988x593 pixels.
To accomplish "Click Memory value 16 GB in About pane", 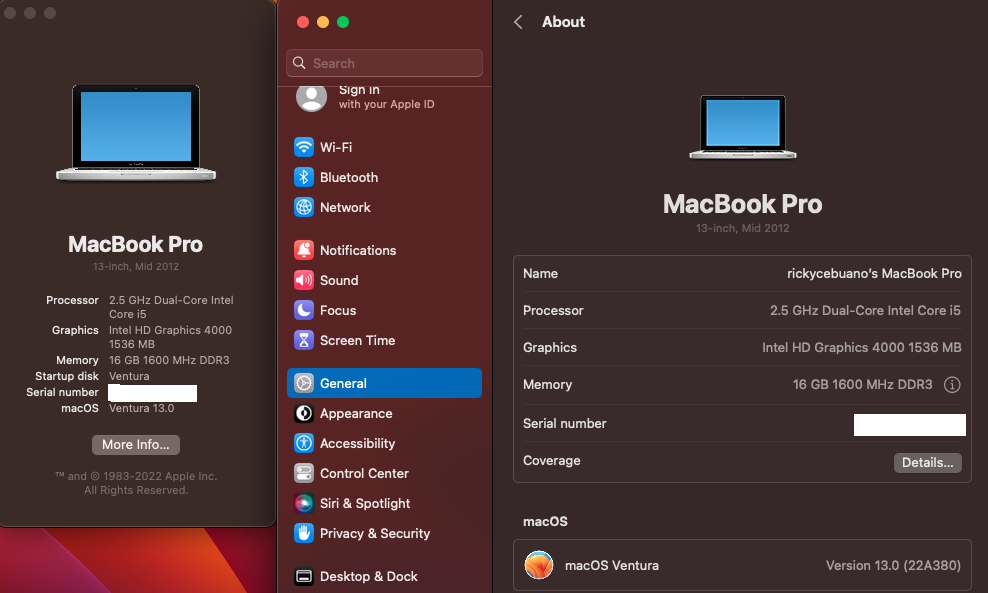I will pos(862,384).
